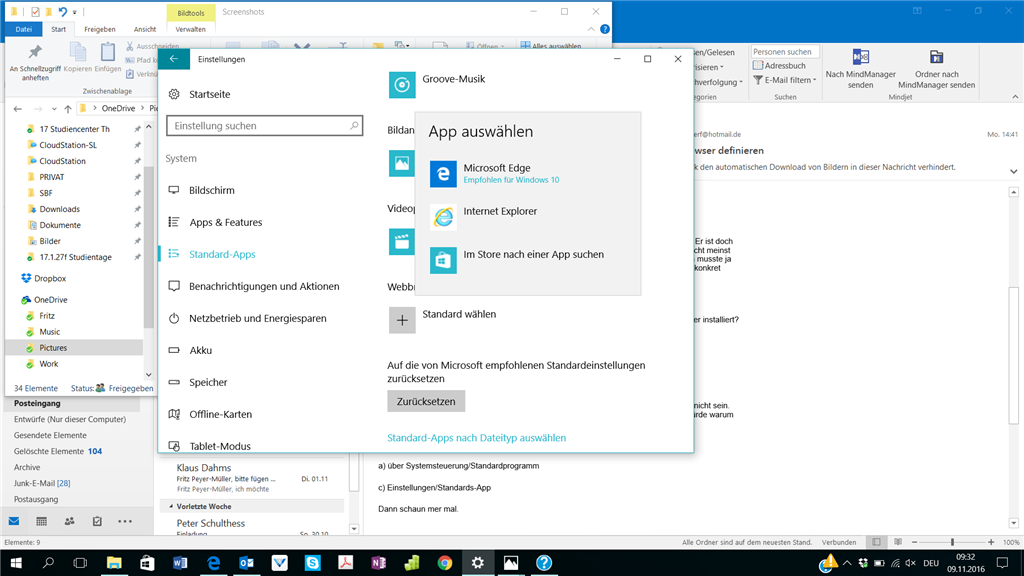The height and width of the screenshot is (576, 1024).
Task: Click Ordner nach MindManager senden icon
Action: [936, 57]
